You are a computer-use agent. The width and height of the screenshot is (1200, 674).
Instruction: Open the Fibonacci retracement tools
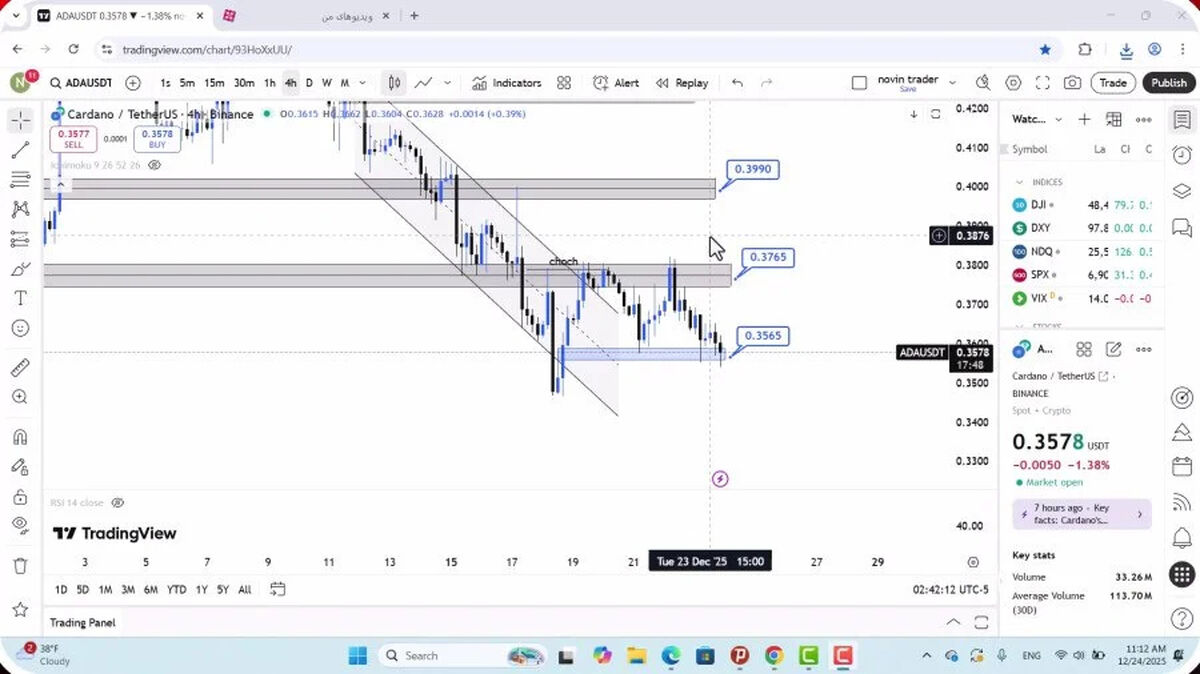click(20, 180)
